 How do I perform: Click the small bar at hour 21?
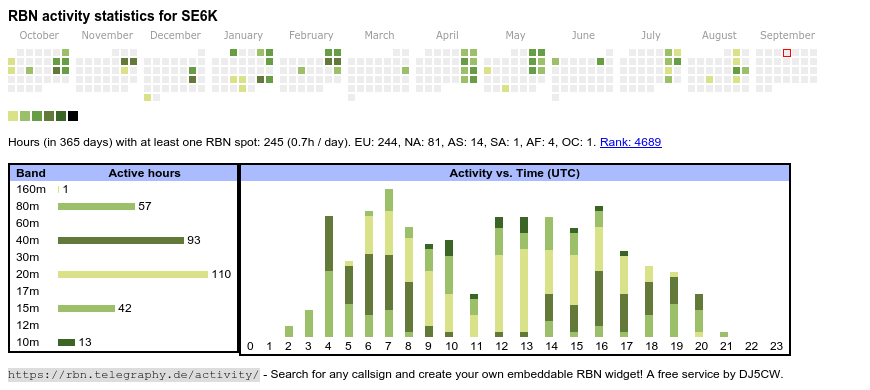(x=724, y=335)
